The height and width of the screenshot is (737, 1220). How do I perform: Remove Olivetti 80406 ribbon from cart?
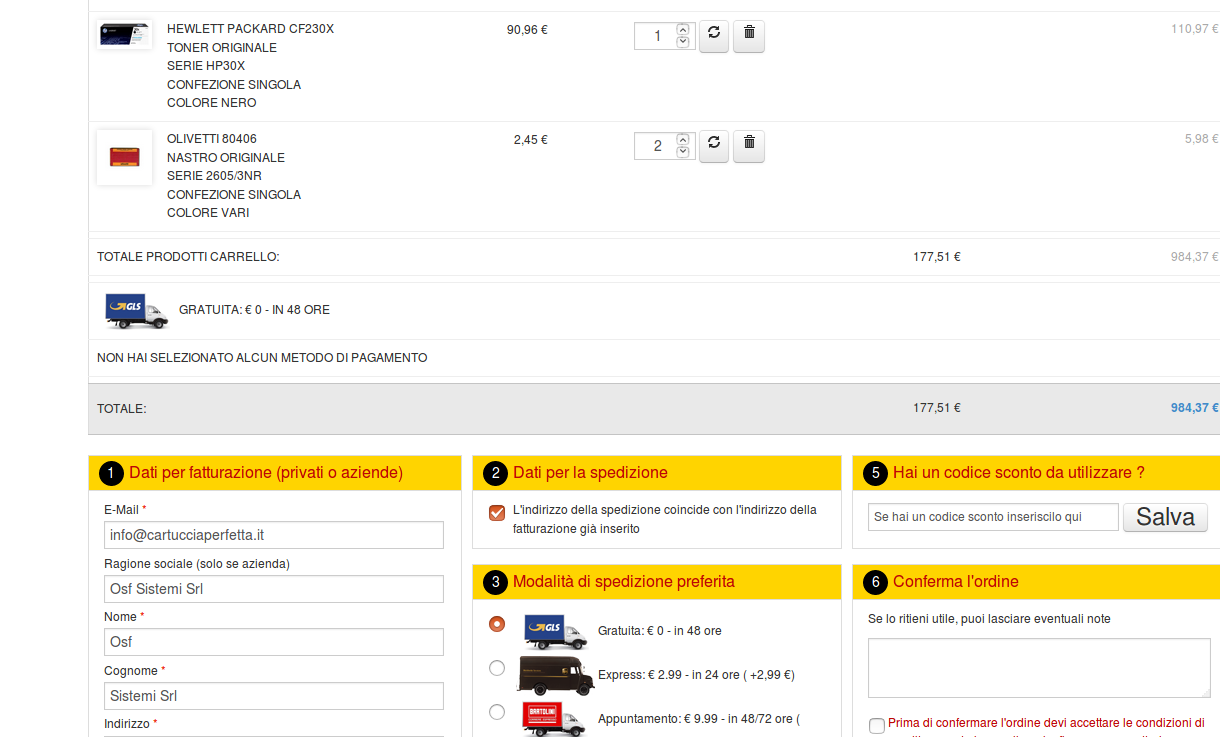point(749,146)
